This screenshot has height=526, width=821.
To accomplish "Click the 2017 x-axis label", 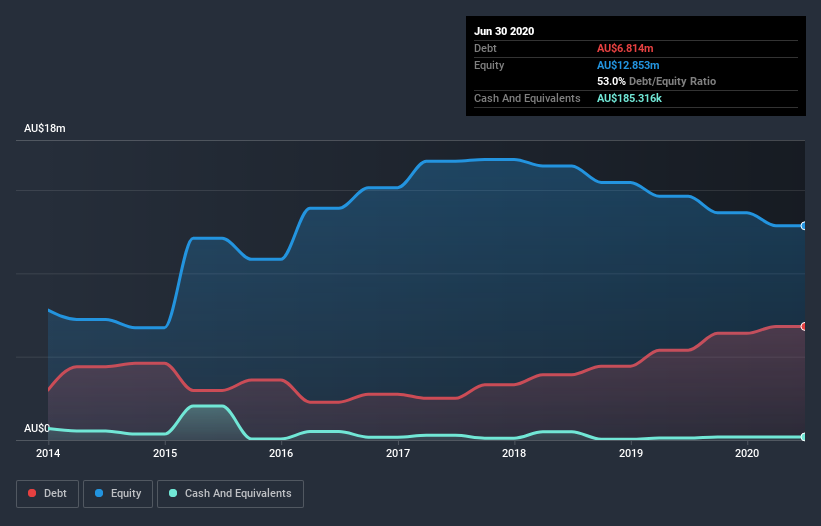I will (x=398, y=453).
